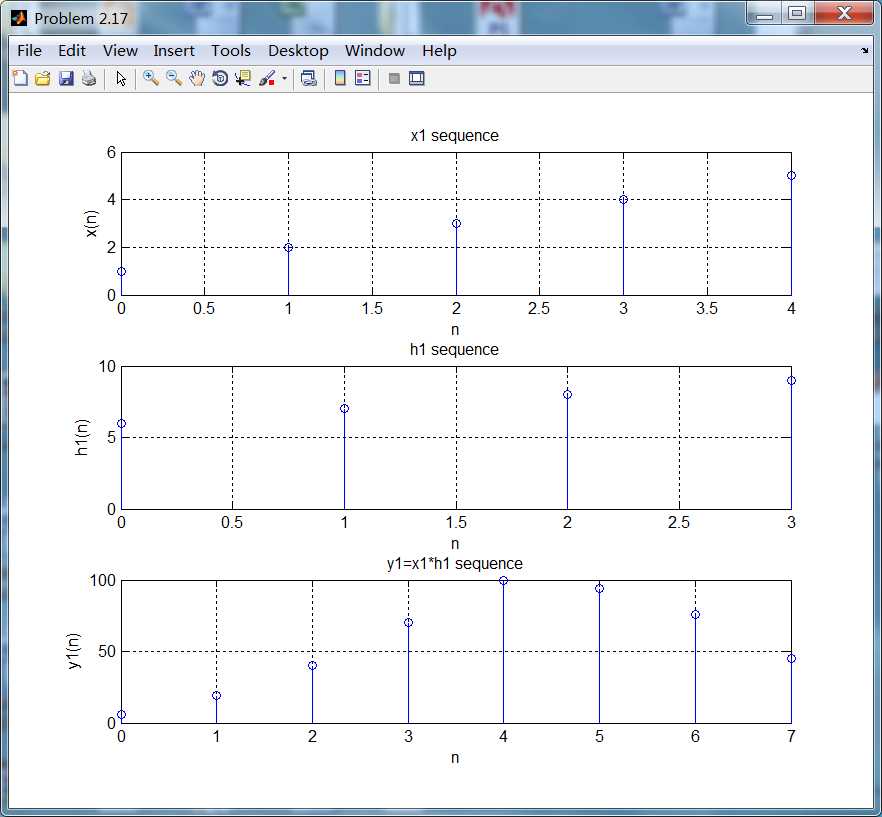Open the Window menu
882x817 pixels.
375,51
